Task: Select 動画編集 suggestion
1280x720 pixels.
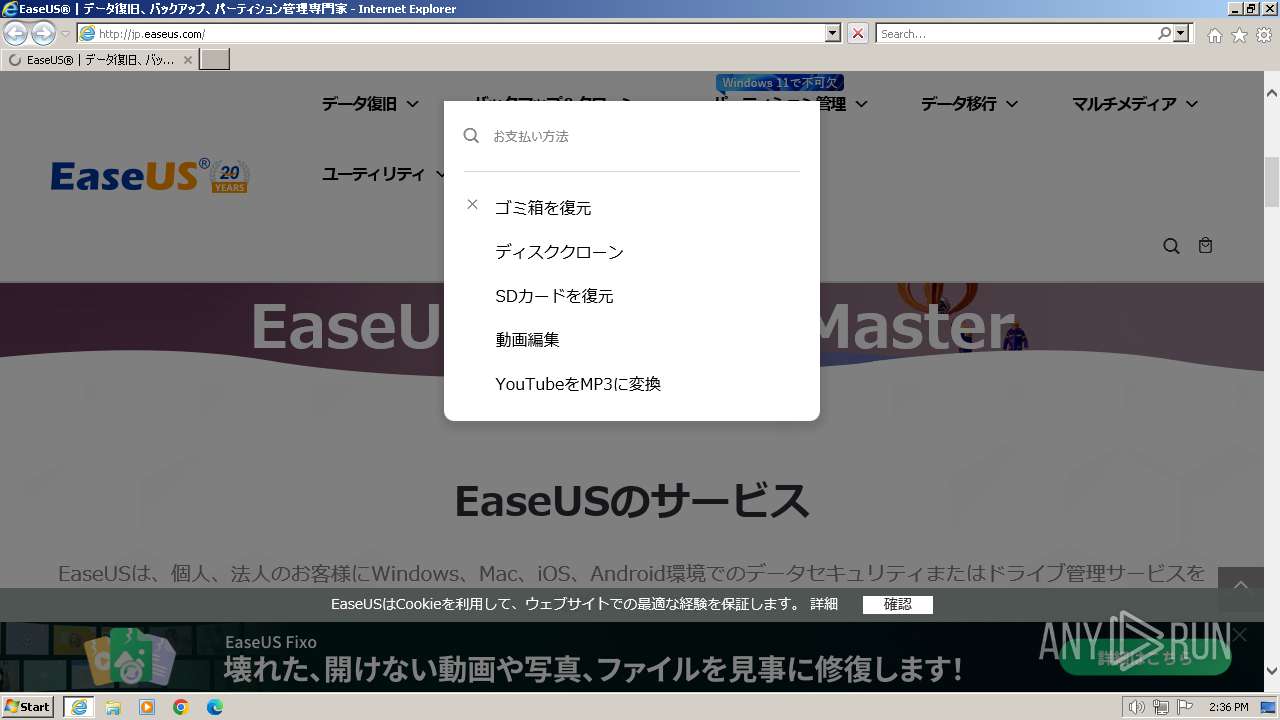Action: coord(527,340)
